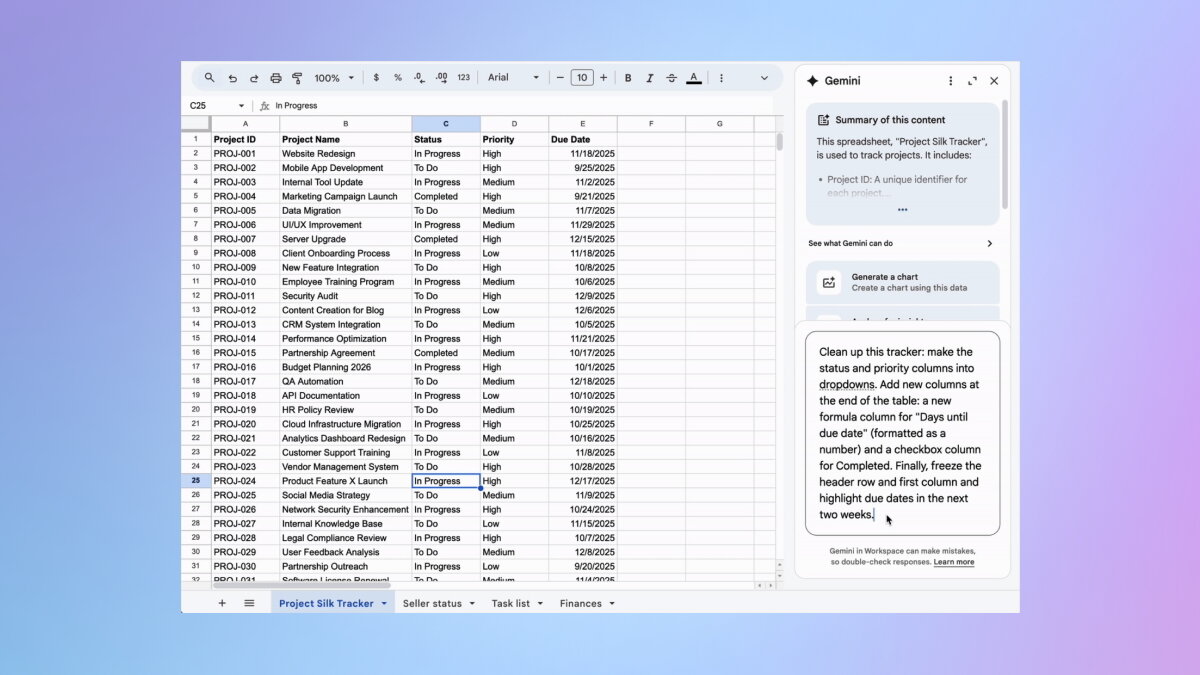Screen dimensions: 1200x675
Task: Open the Learn more link
Action: point(953,562)
